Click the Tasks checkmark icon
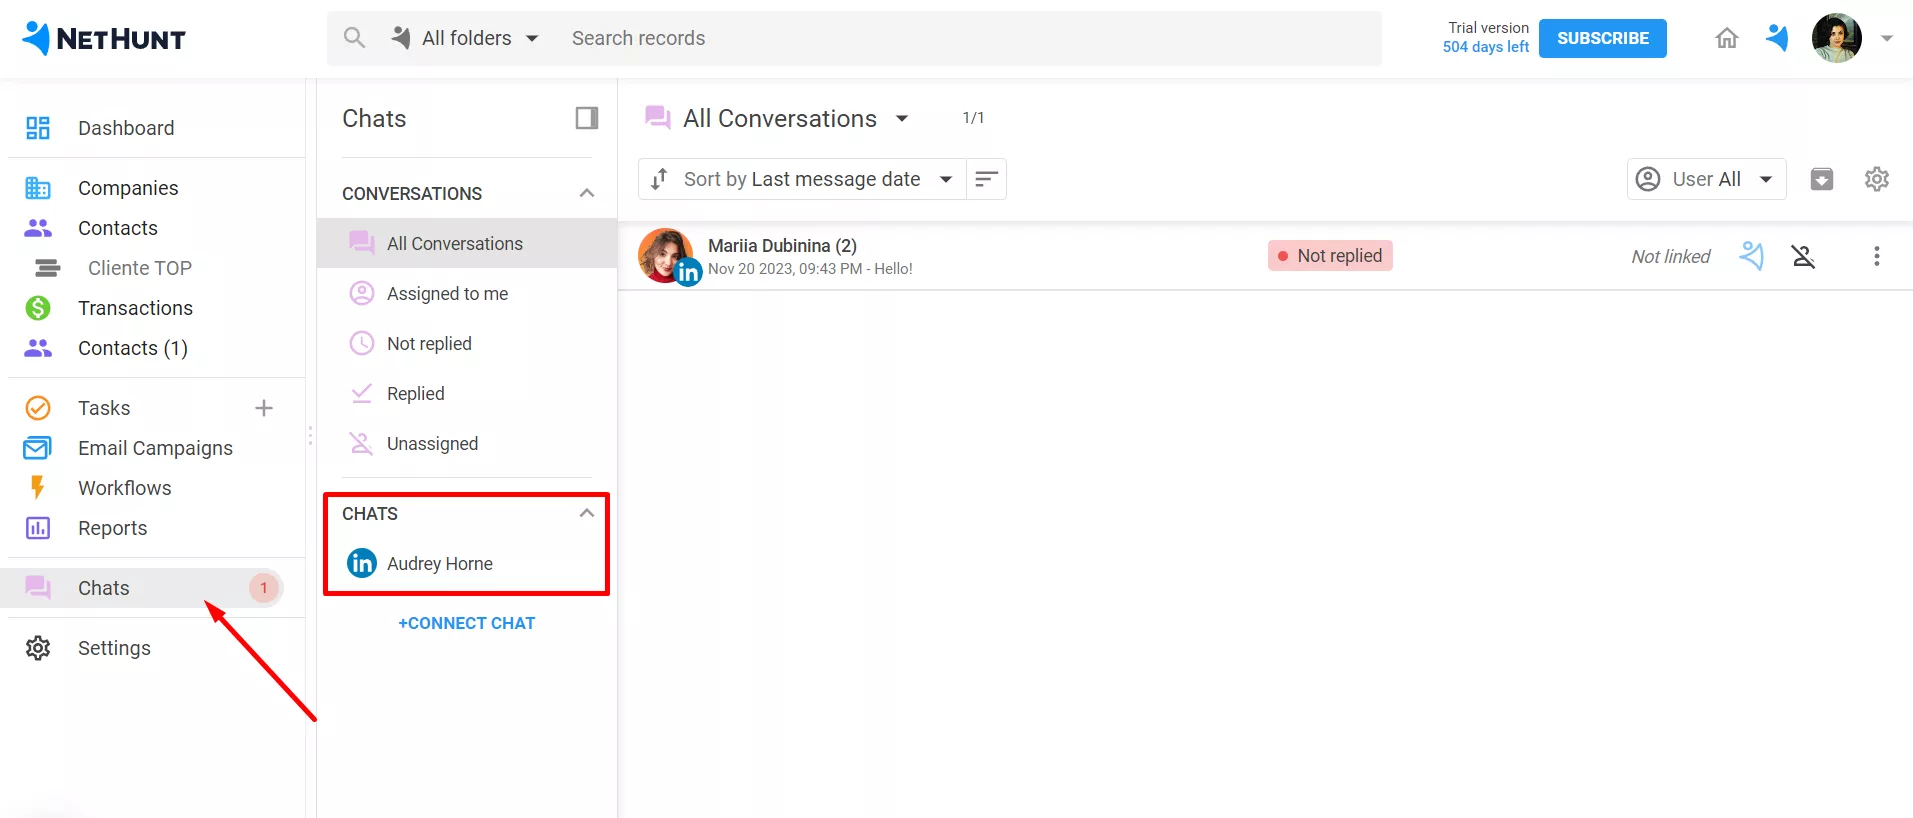Image resolution: width=1913 pixels, height=818 pixels. click(x=38, y=408)
